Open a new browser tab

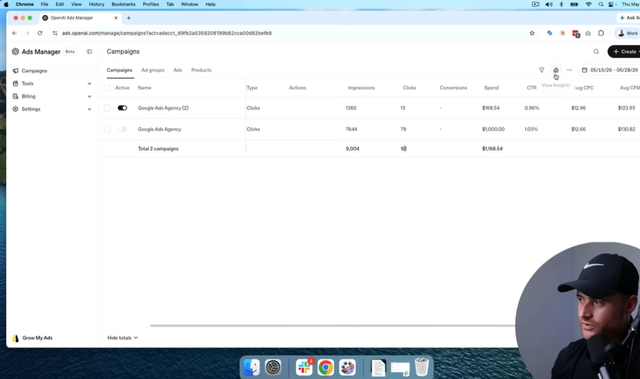click(x=129, y=18)
